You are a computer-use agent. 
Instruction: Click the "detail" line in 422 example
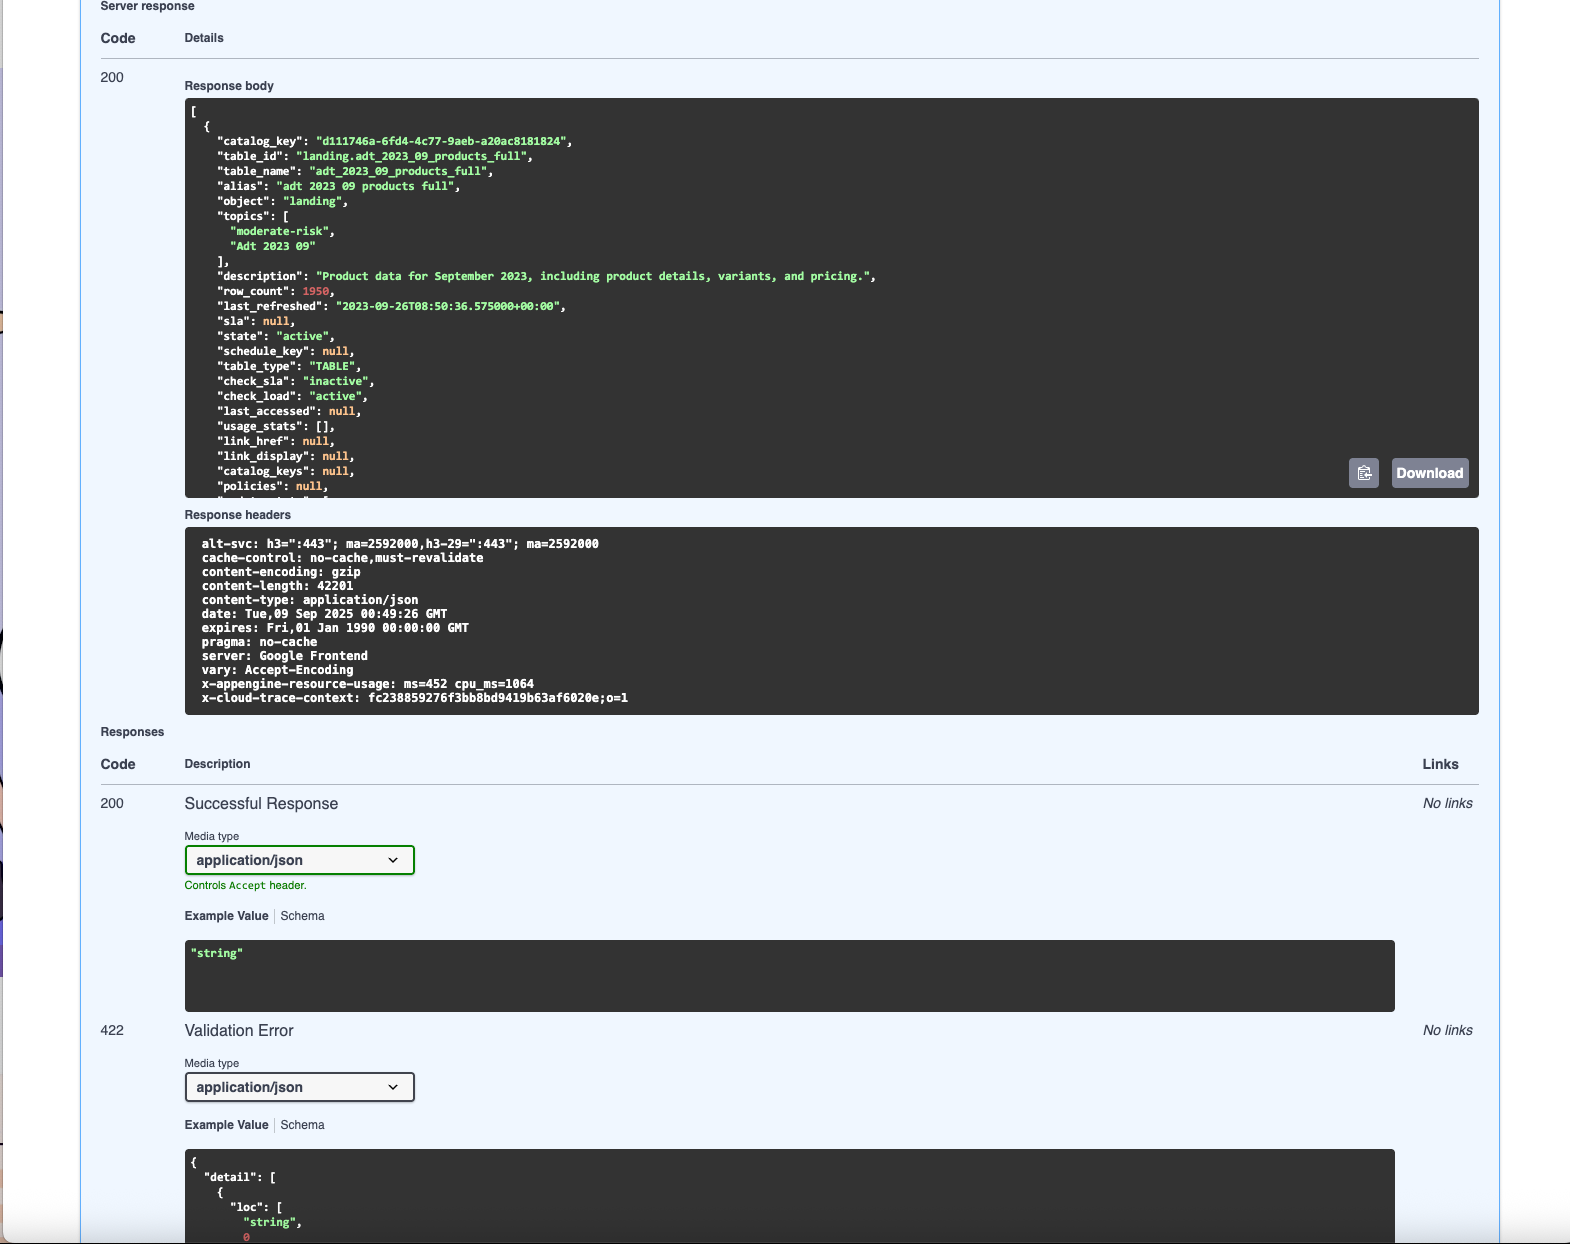(x=240, y=1177)
